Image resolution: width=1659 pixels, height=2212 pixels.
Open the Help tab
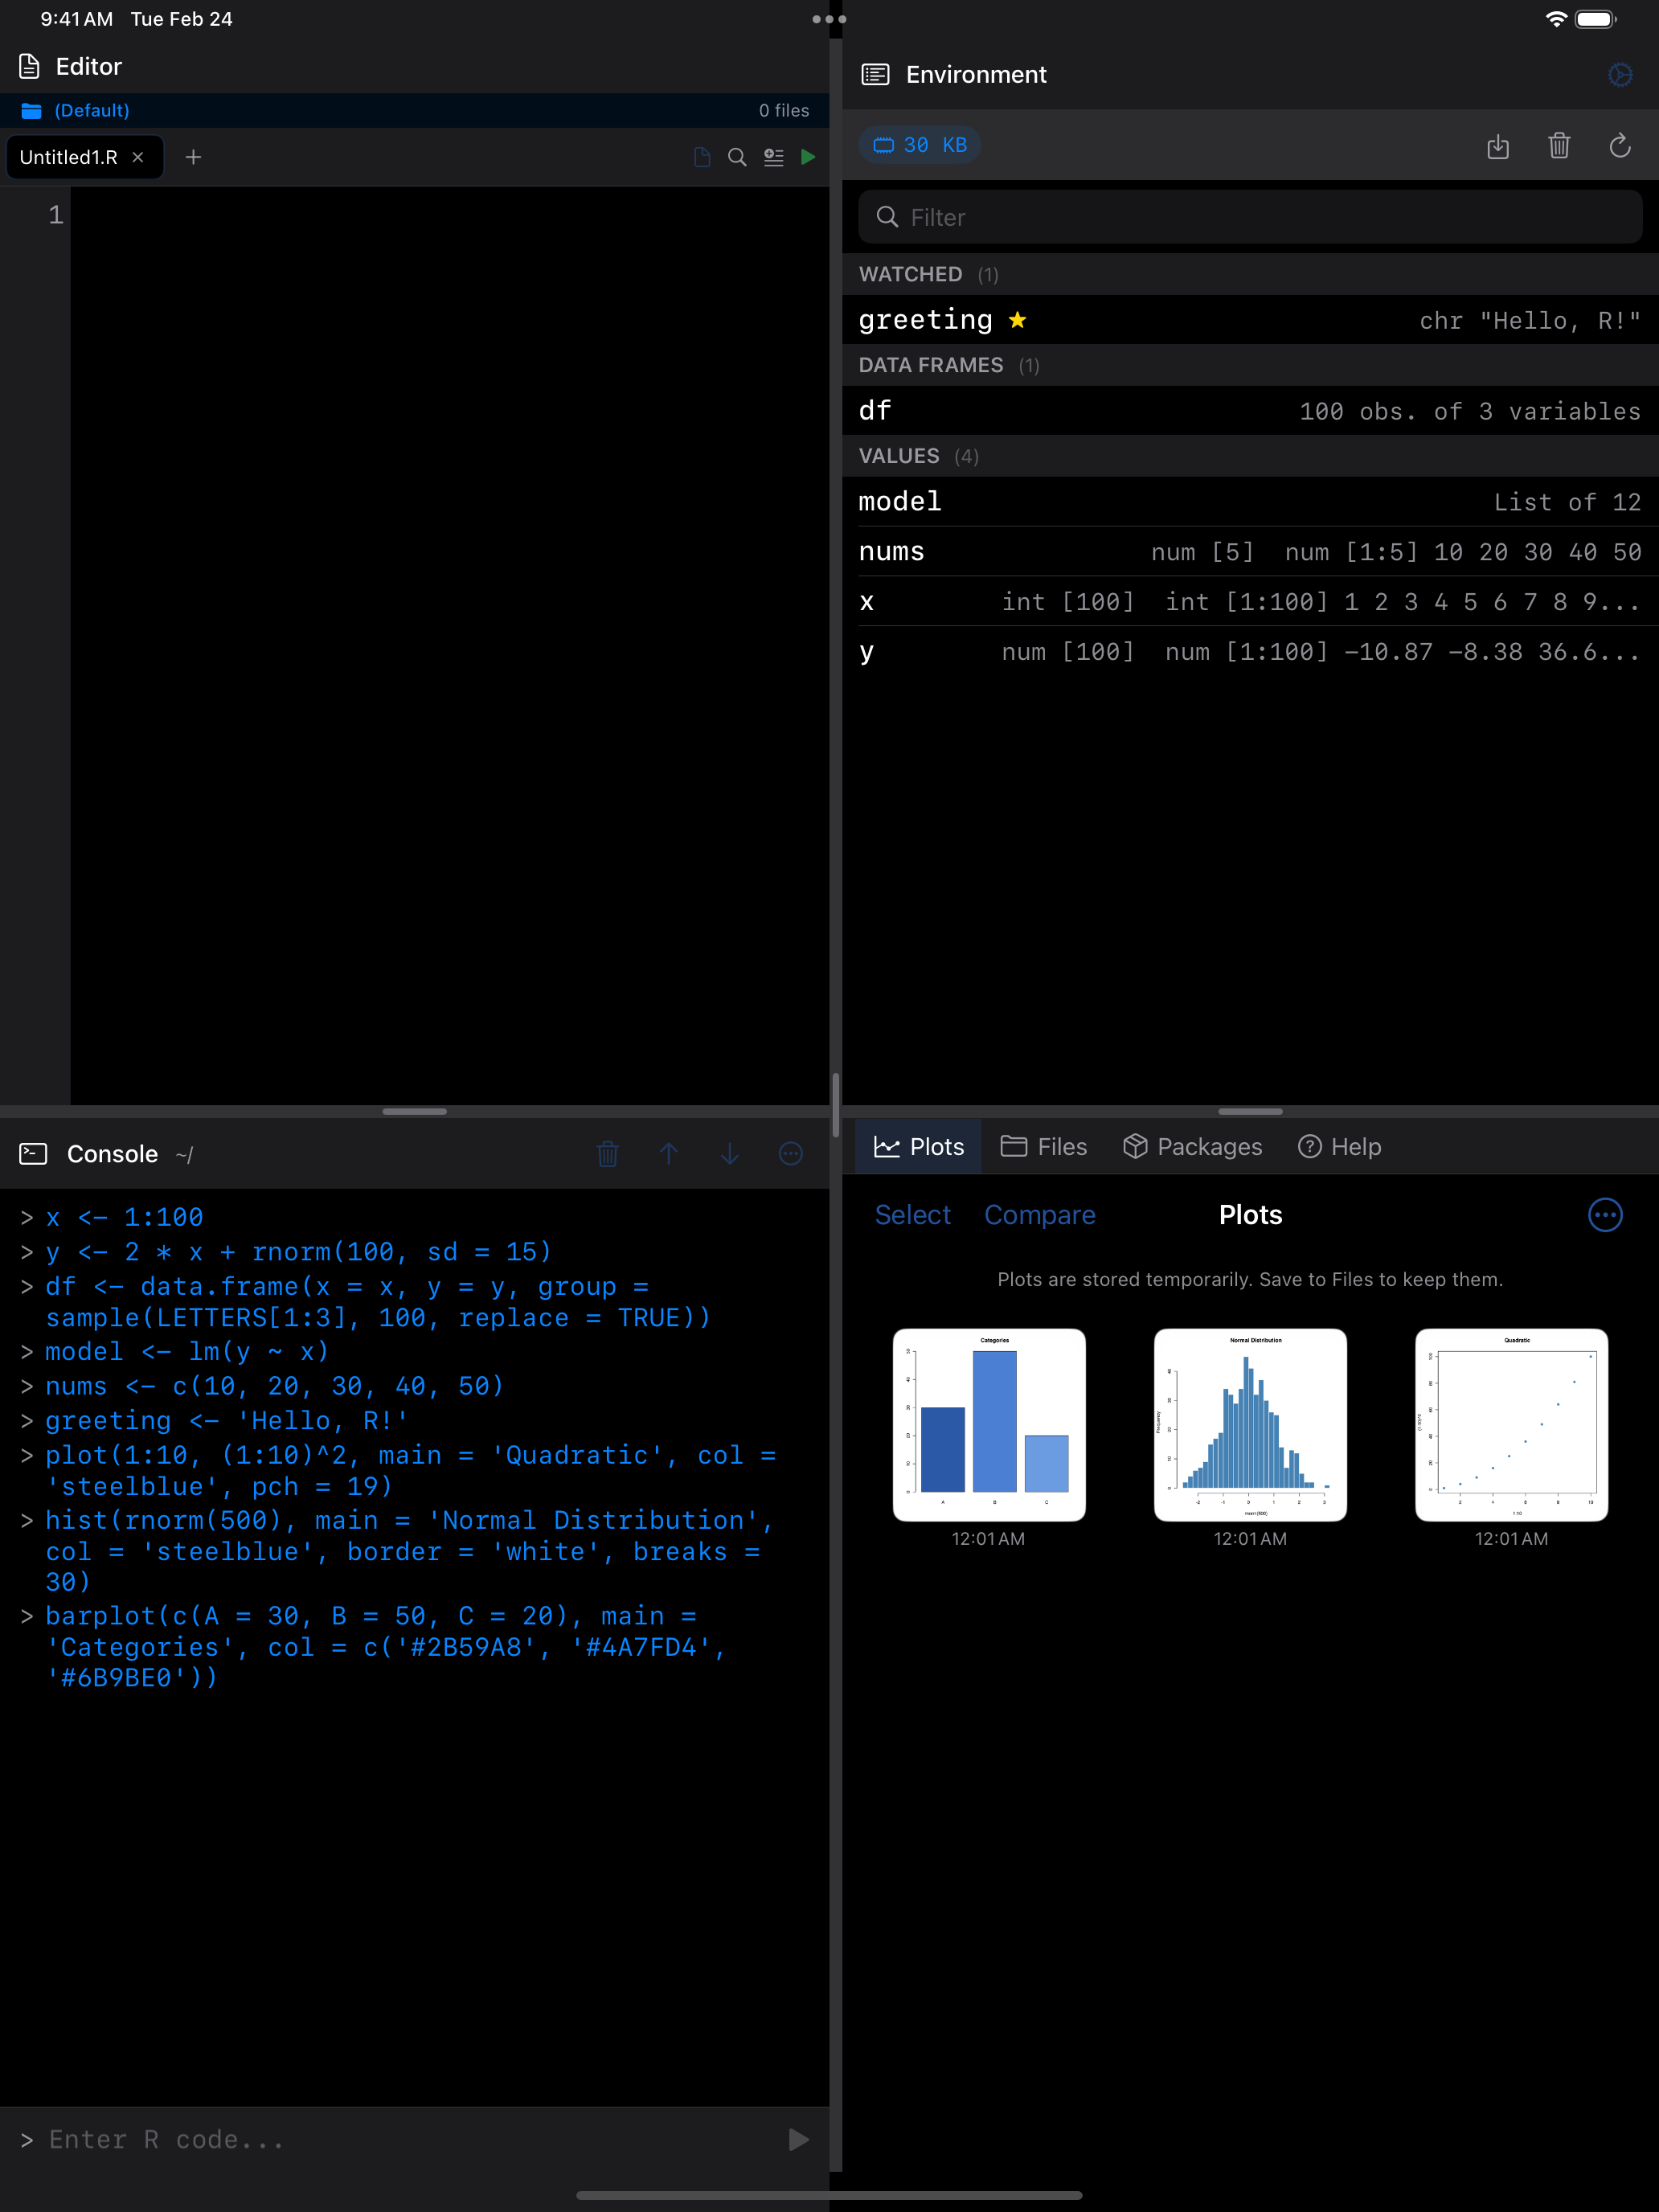coord(1339,1146)
